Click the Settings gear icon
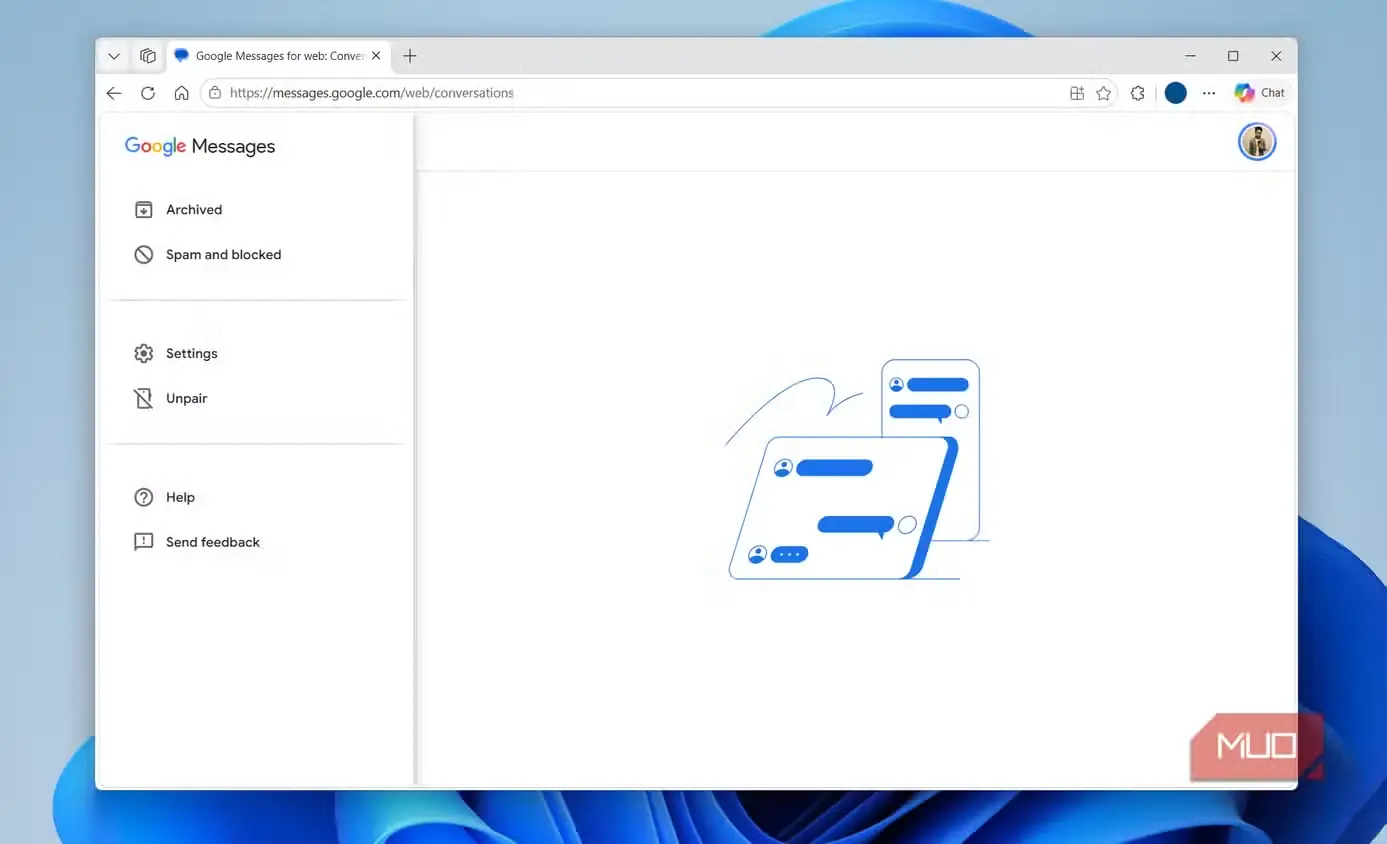 [144, 354]
